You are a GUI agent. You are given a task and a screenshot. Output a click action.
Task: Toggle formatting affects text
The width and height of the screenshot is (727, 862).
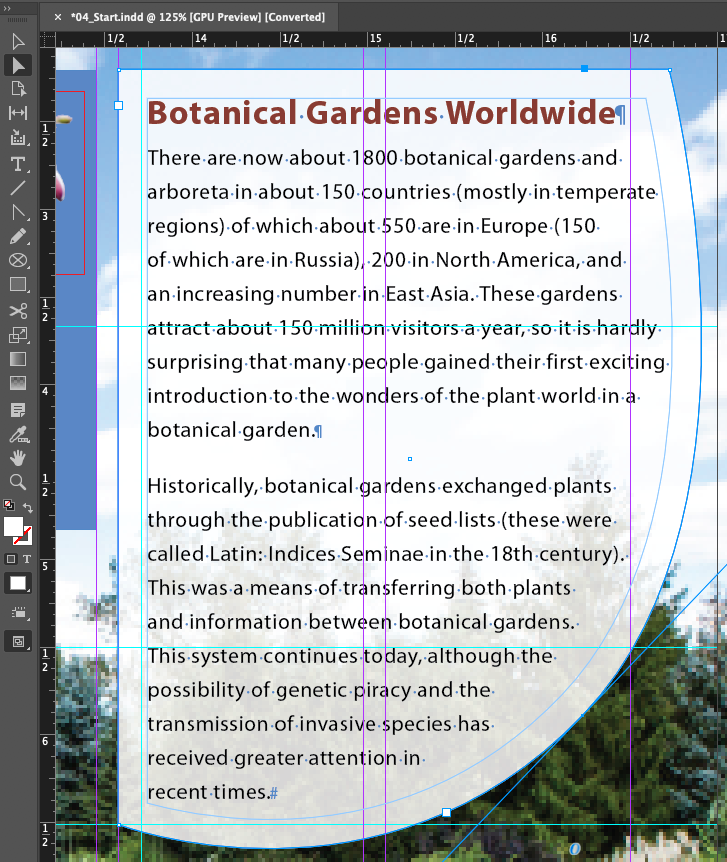pyautogui.click(x=26, y=559)
